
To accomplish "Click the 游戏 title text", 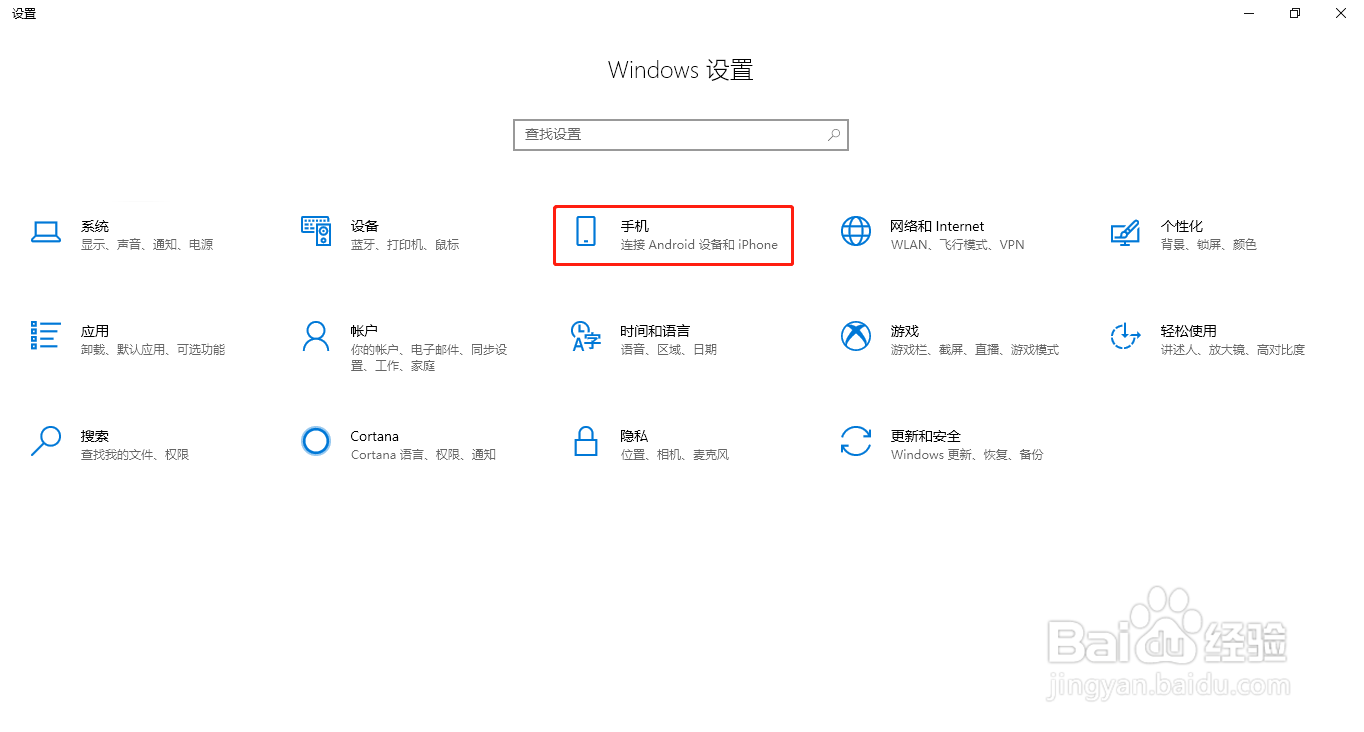I will 905,331.
